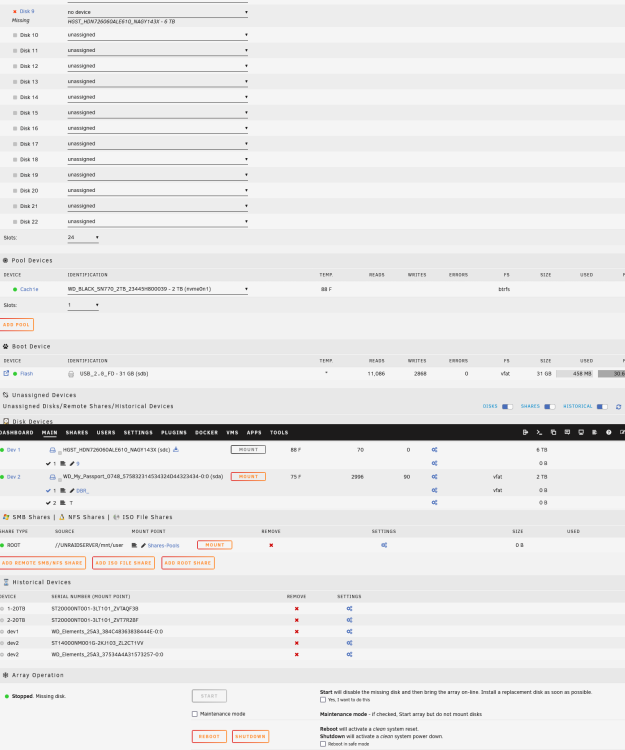Click ADD POOL button

16,325
